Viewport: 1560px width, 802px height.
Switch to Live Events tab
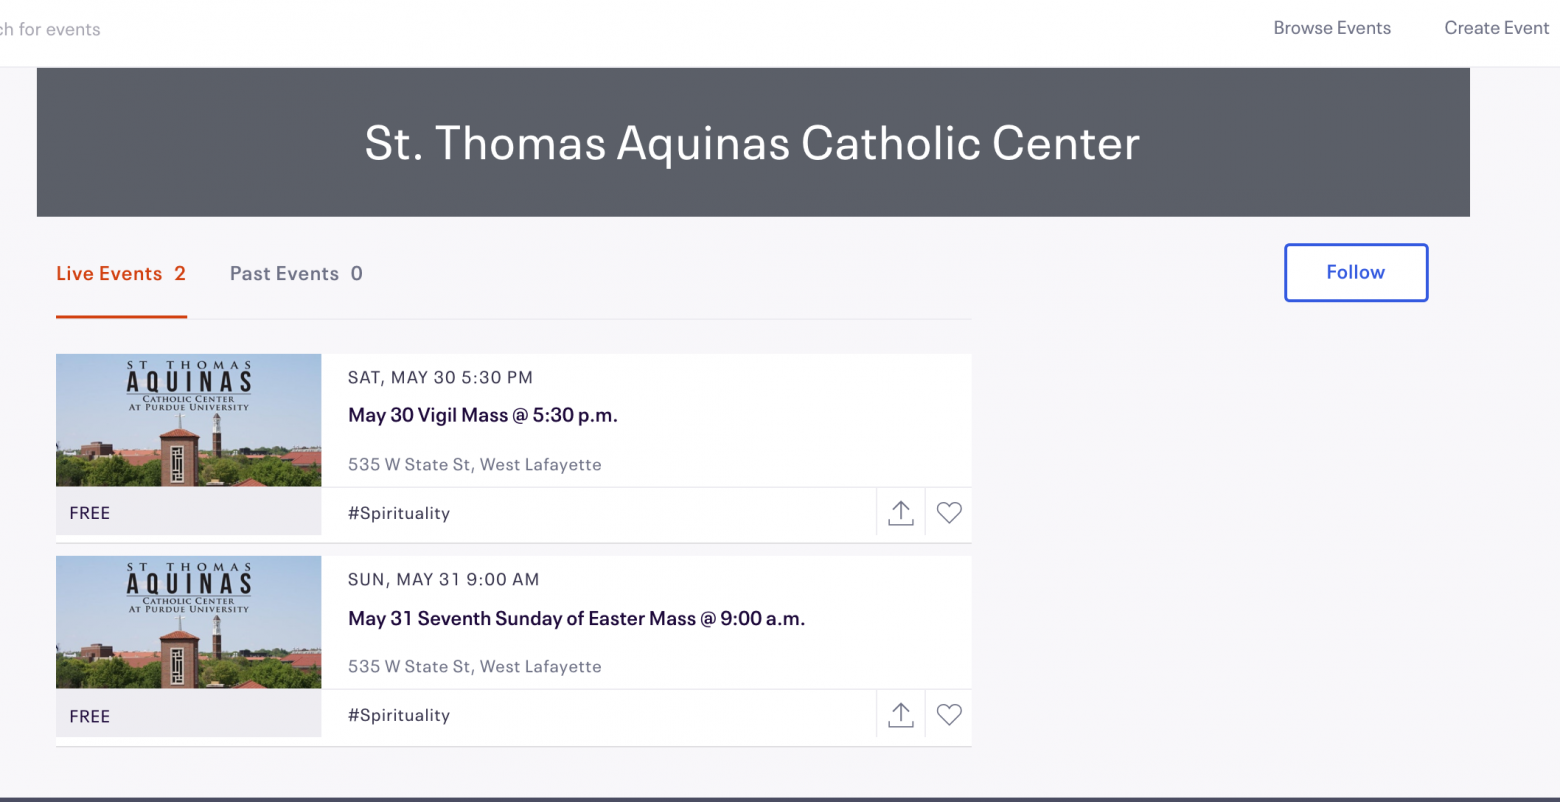click(121, 274)
